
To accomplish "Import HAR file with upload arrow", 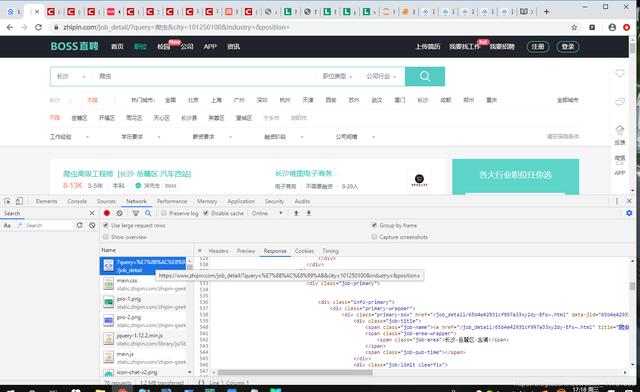I will (296, 213).
